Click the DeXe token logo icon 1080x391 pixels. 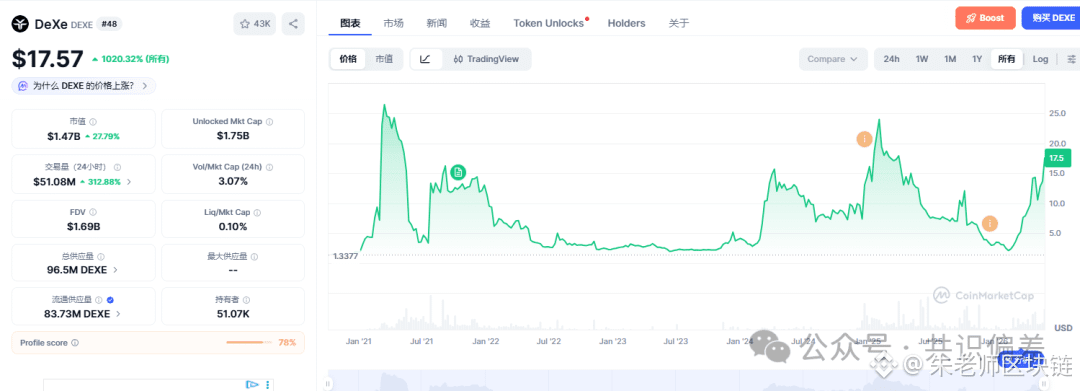click(21, 24)
